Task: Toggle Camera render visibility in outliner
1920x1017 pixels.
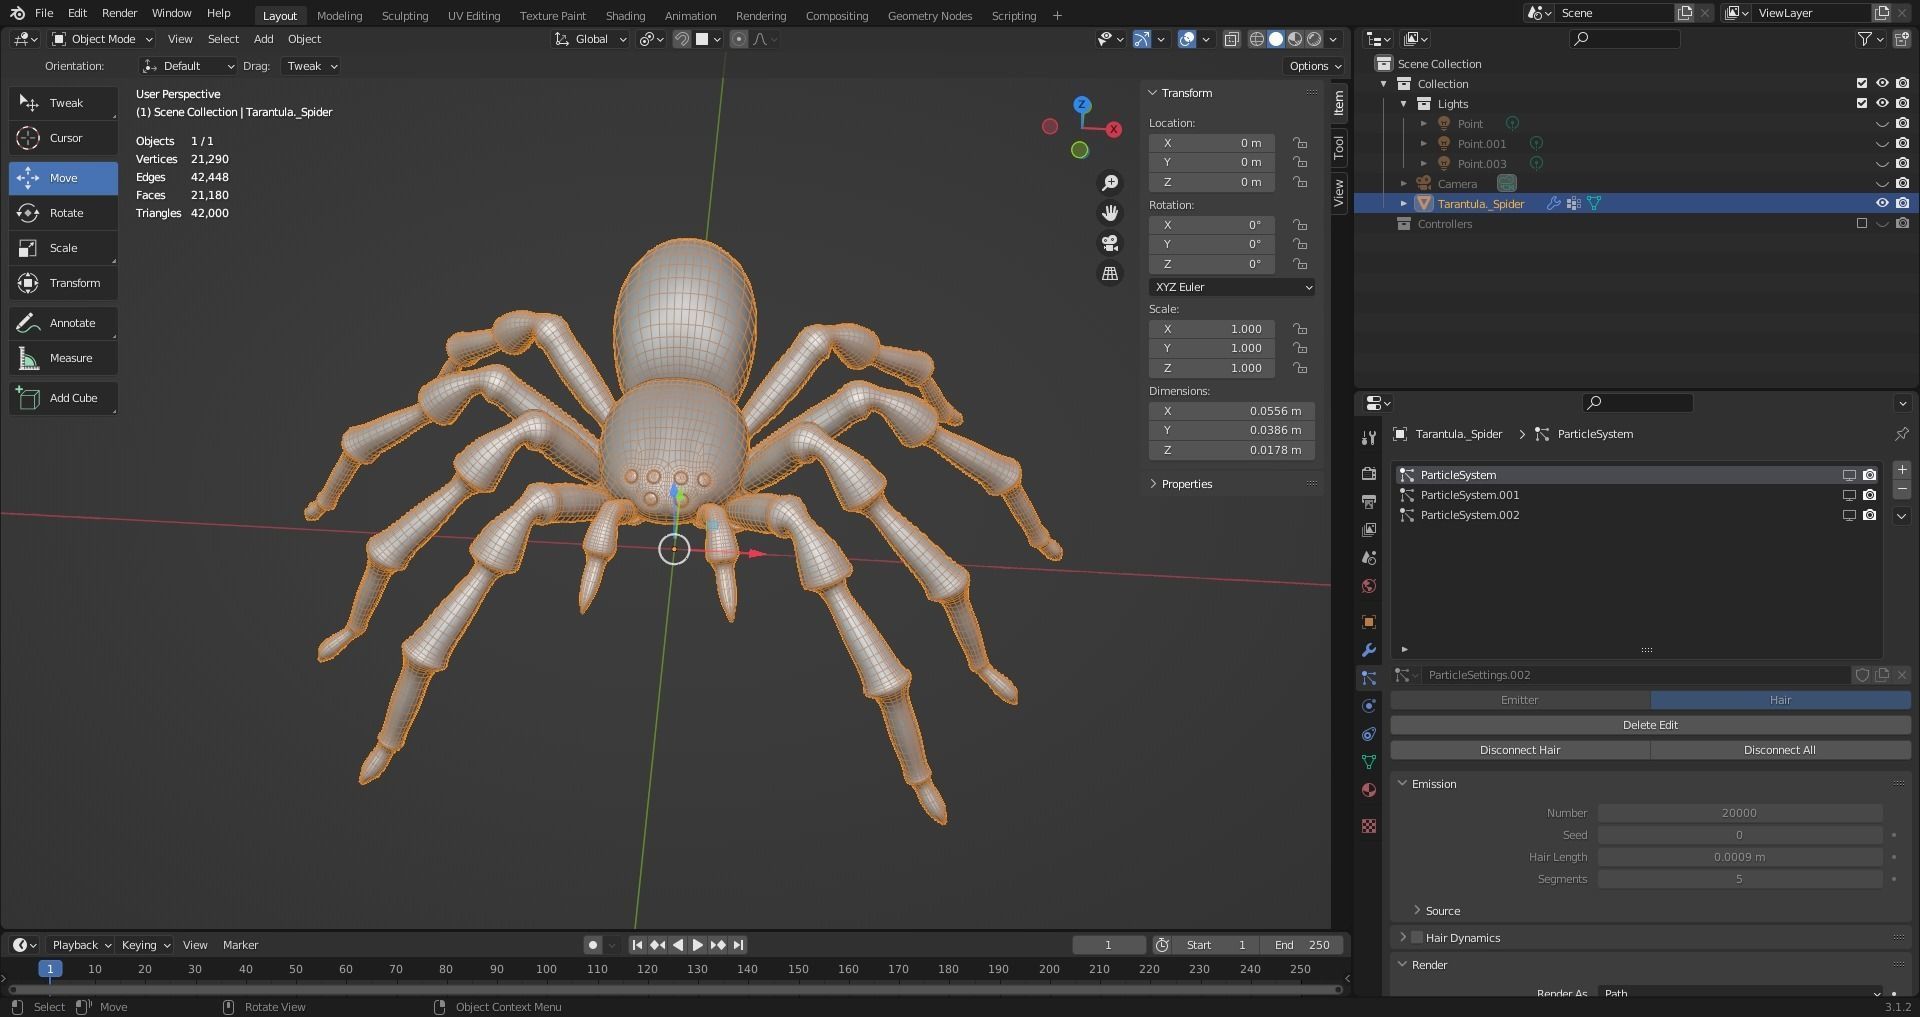Action: pos(1902,183)
